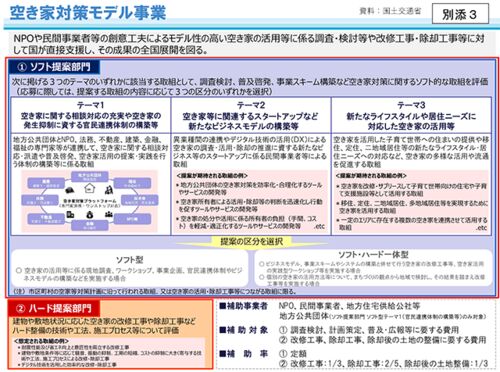The height and width of the screenshot is (372, 500).
Task: Click 'NPO、民間事業者、地方住宅供給公社等'
Action: [349, 306]
